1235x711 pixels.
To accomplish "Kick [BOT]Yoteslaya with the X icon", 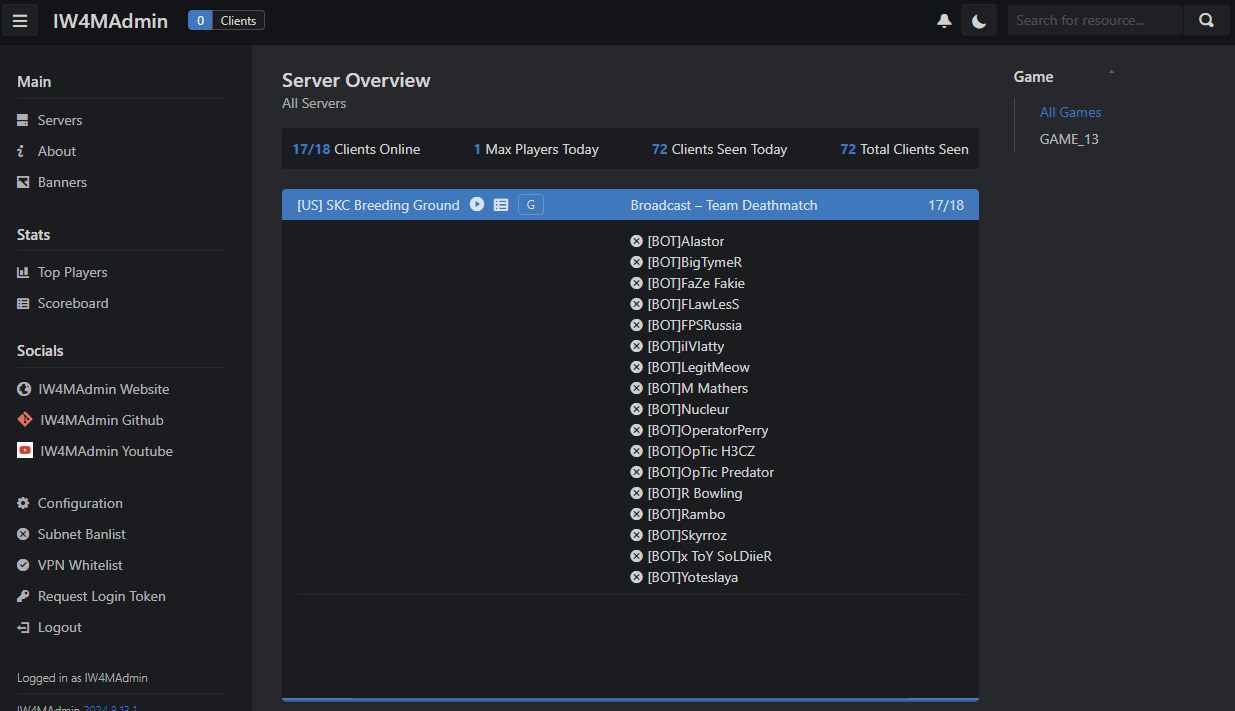I will (x=636, y=577).
